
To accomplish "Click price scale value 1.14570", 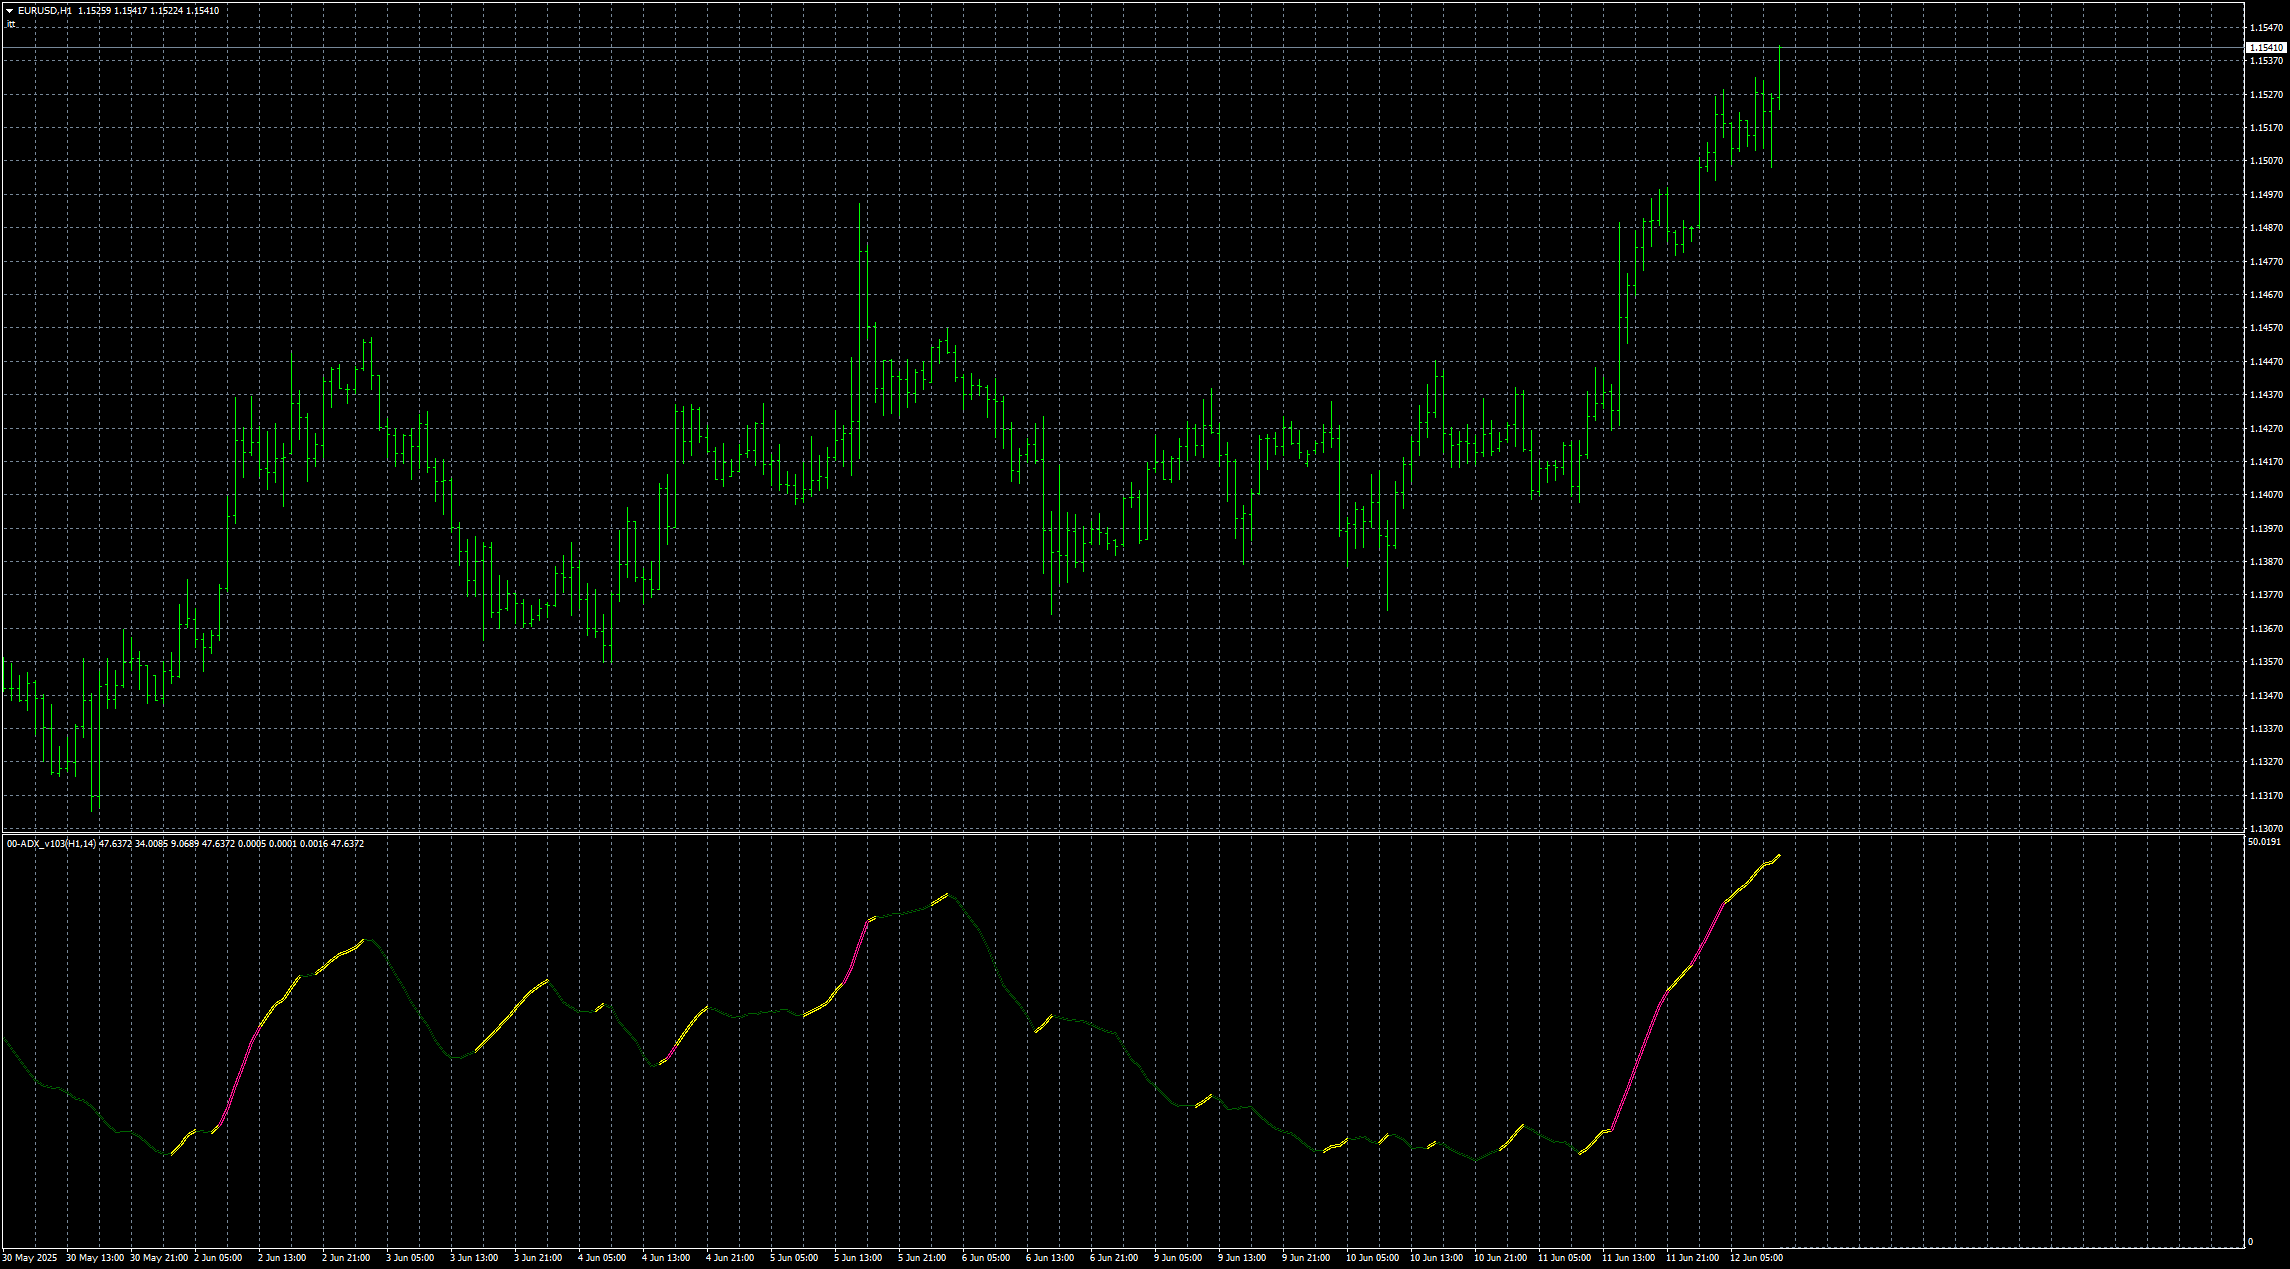I will click(2265, 328).
